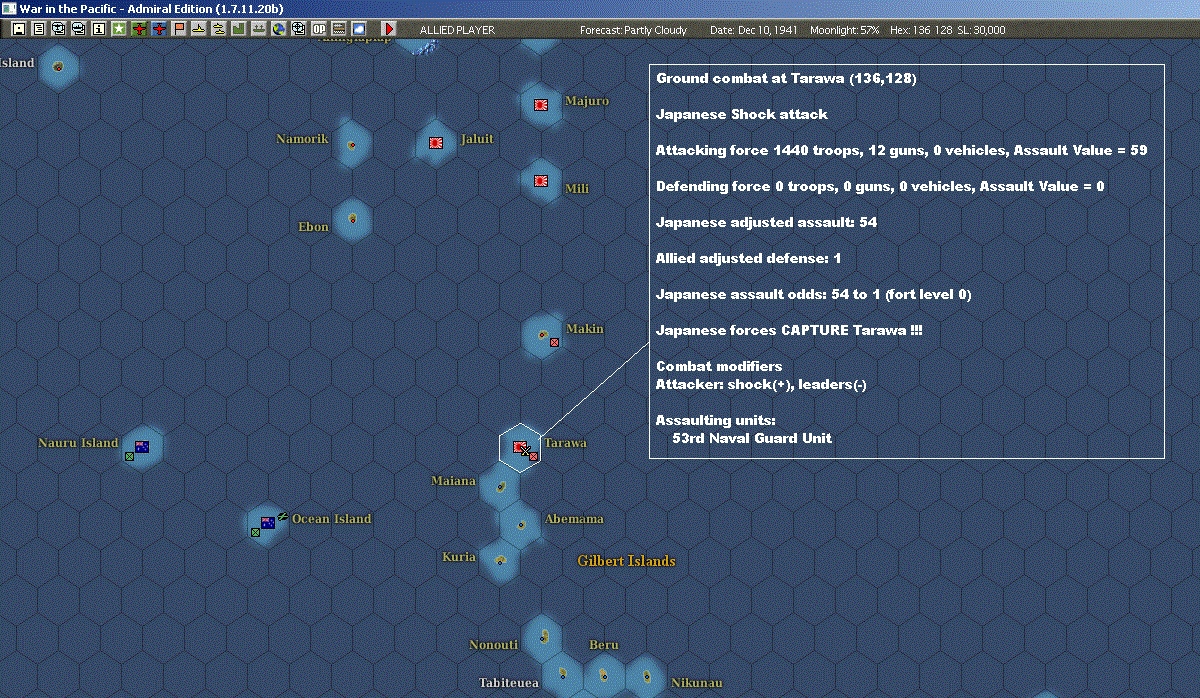Click the 'Gilbert Islands' map label

tap(626, 561)
